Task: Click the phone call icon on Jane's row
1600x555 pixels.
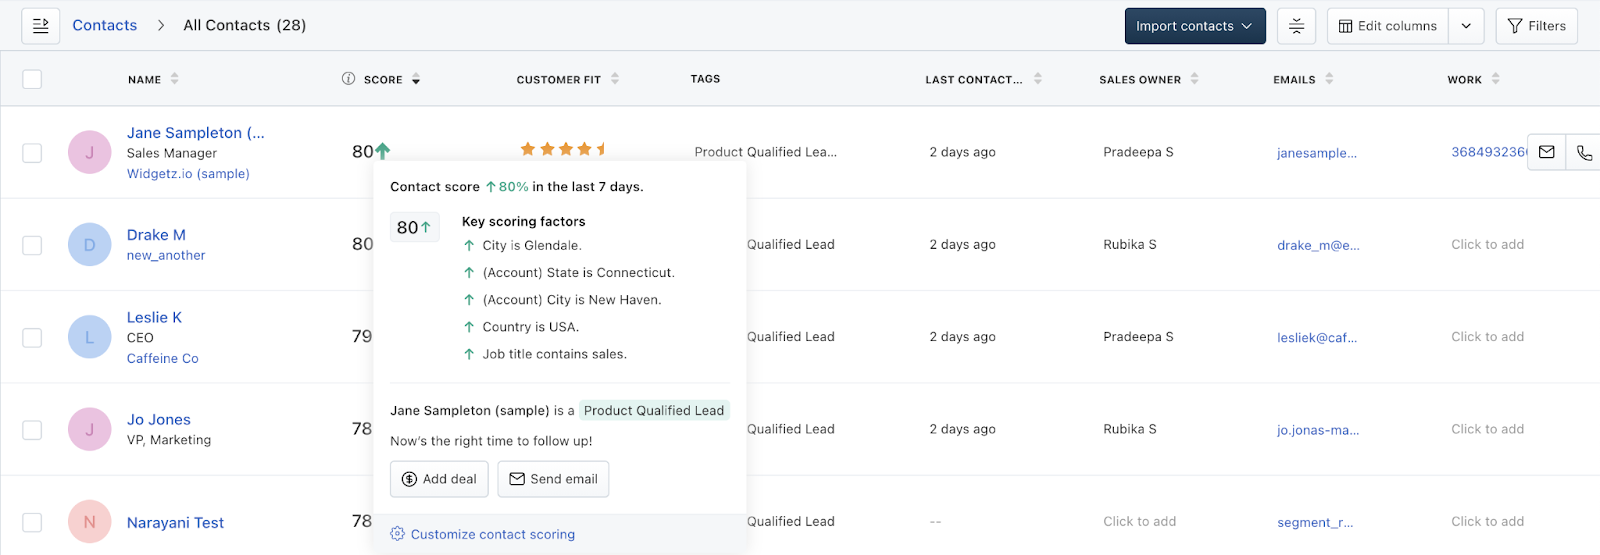Action: point(1584,152)
